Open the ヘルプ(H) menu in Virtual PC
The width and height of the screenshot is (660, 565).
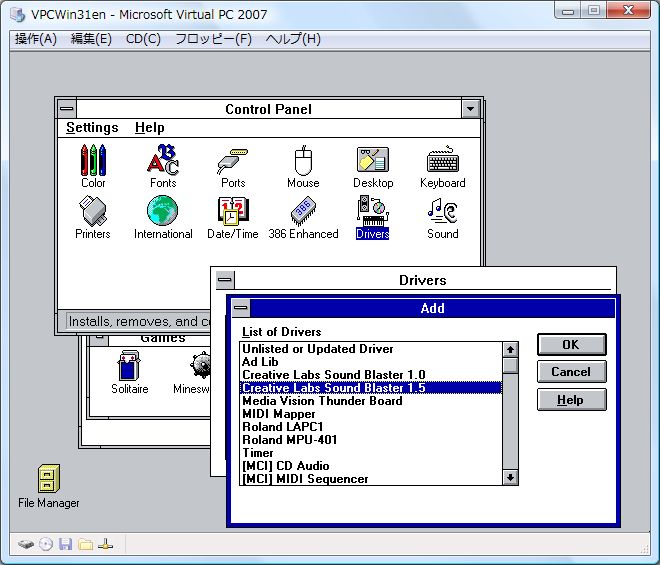click(293, 39)
